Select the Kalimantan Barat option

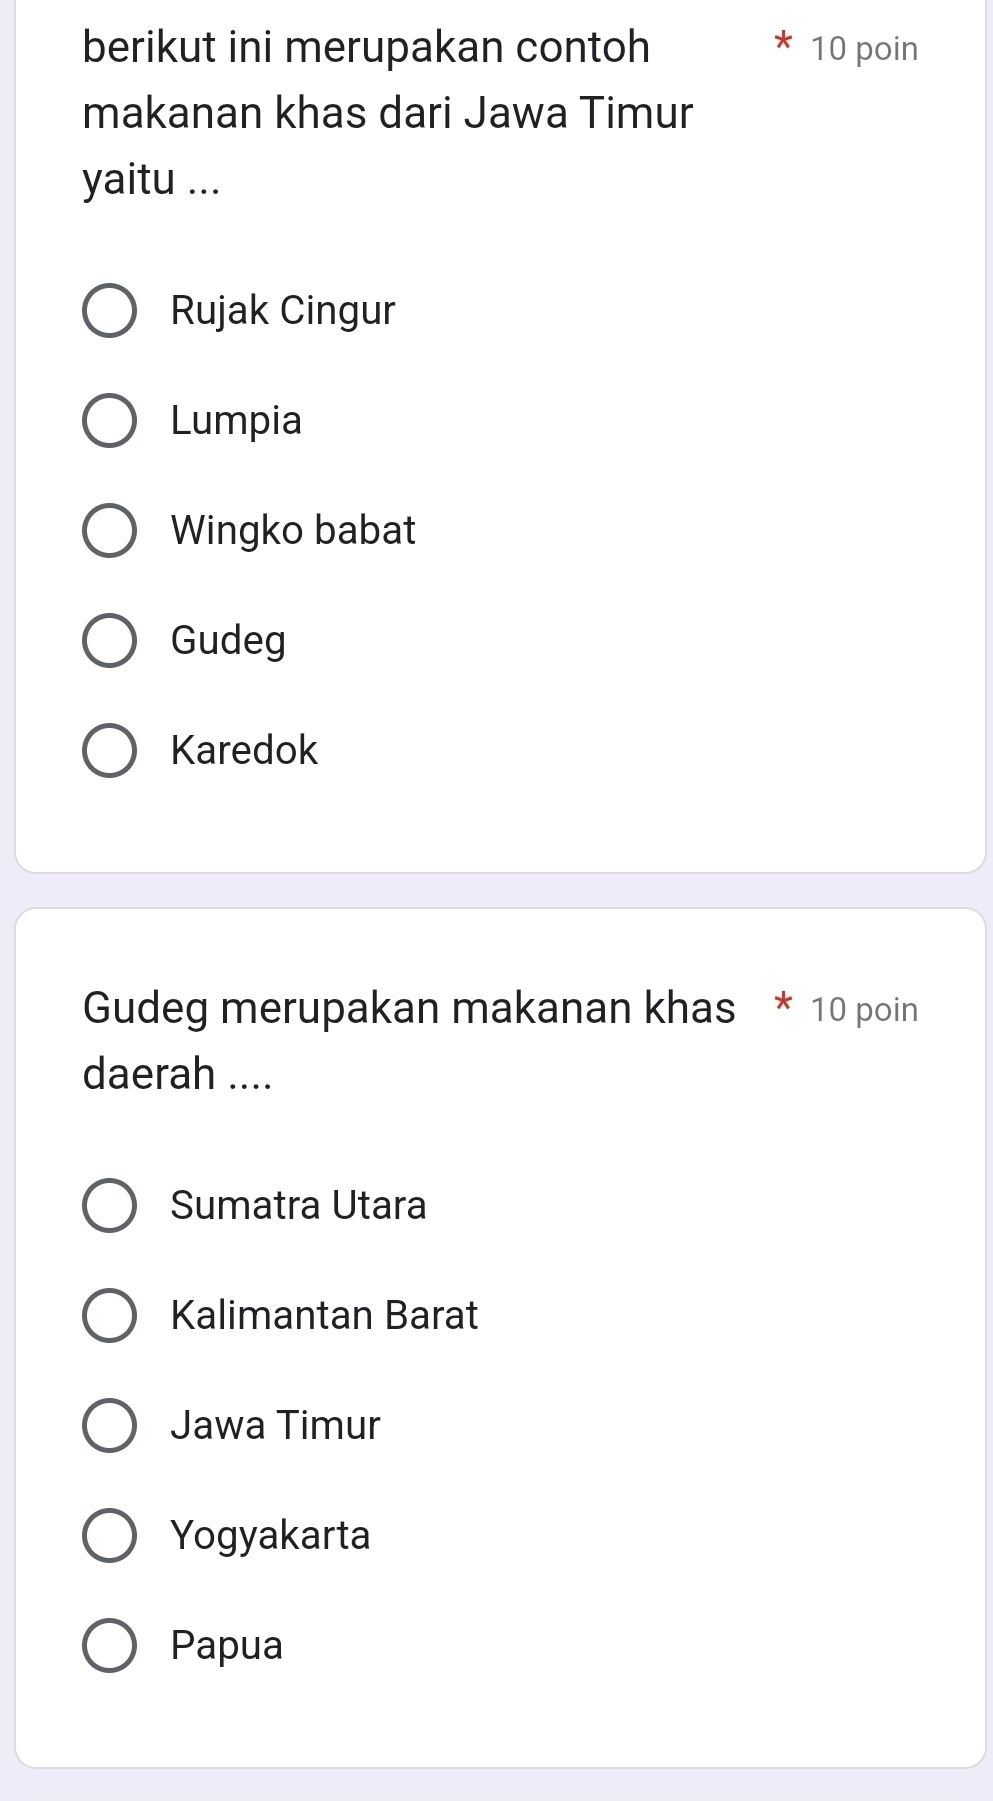pos(109,1315)
